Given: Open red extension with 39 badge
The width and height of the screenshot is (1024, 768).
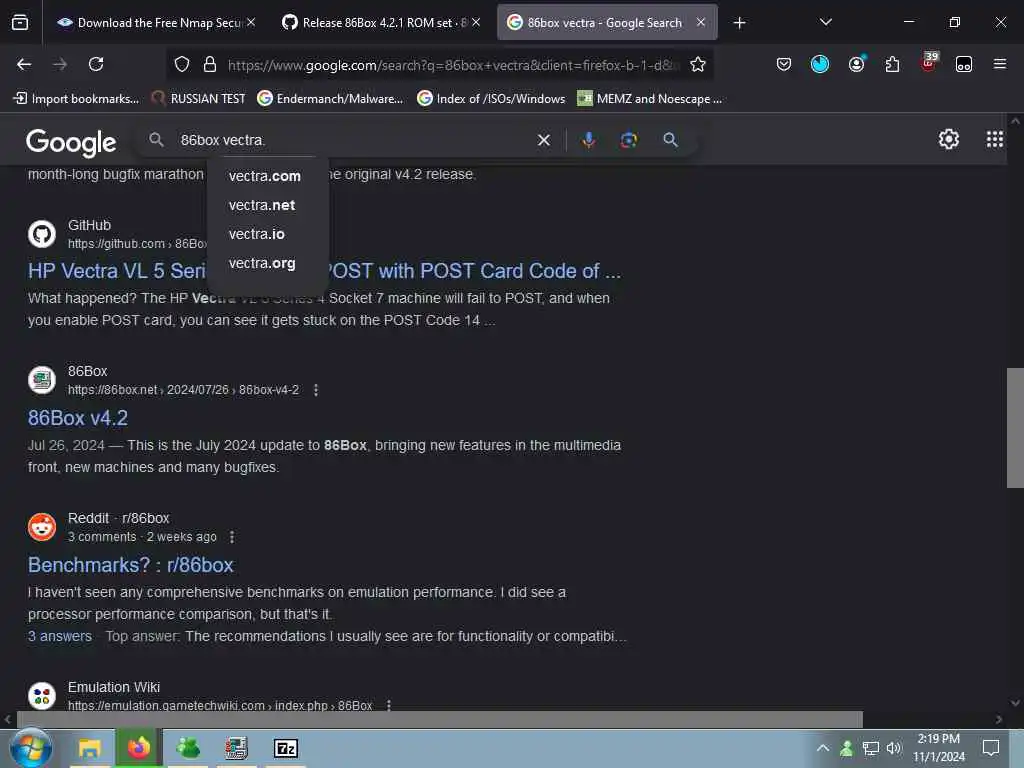Looking at the screenshot, I should 929,62.
